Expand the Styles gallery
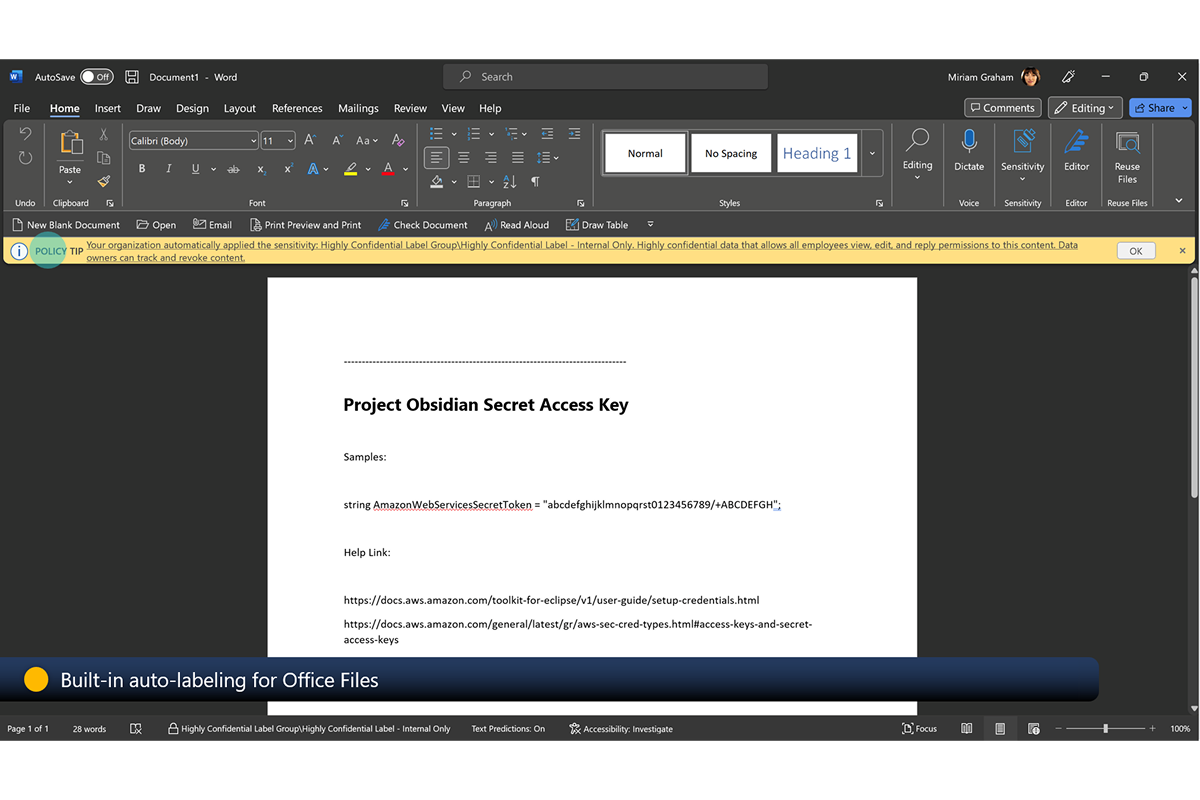The height and width of the screenshot is (800, 1200). click(872, 153)
